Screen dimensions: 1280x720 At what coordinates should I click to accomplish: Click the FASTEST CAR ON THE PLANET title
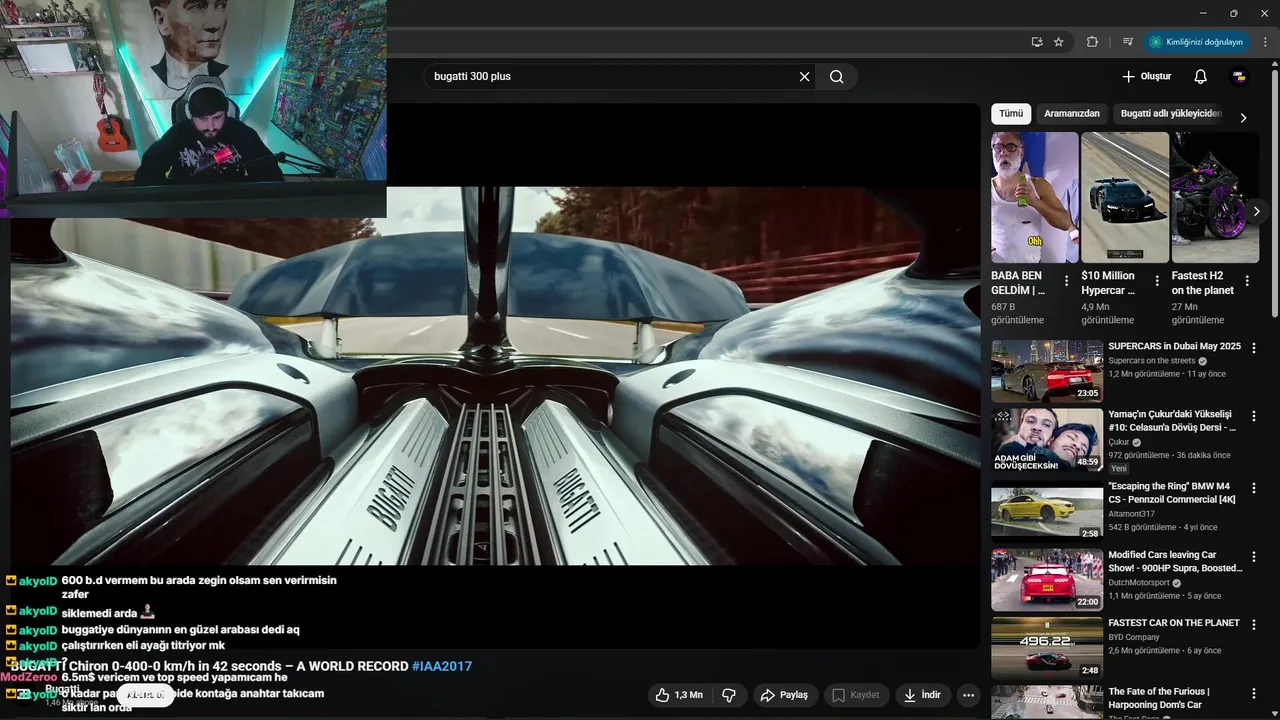1174,623
